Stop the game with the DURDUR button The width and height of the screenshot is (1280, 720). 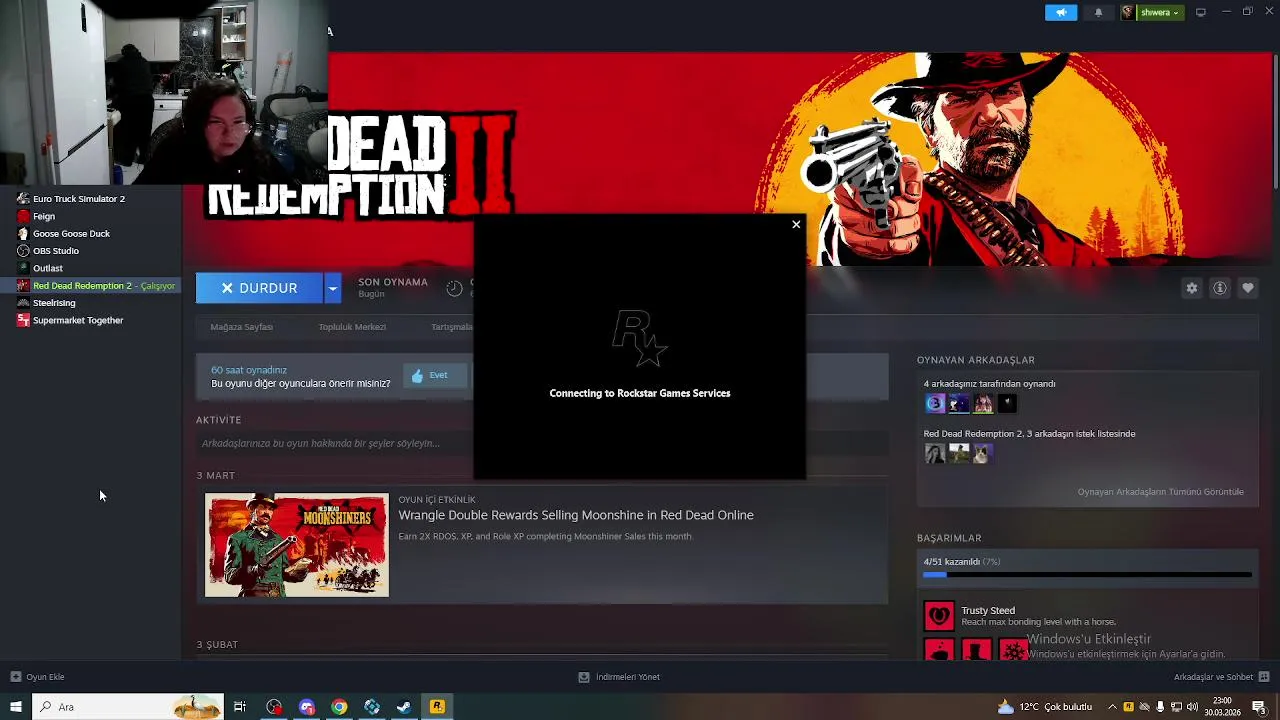259,288
